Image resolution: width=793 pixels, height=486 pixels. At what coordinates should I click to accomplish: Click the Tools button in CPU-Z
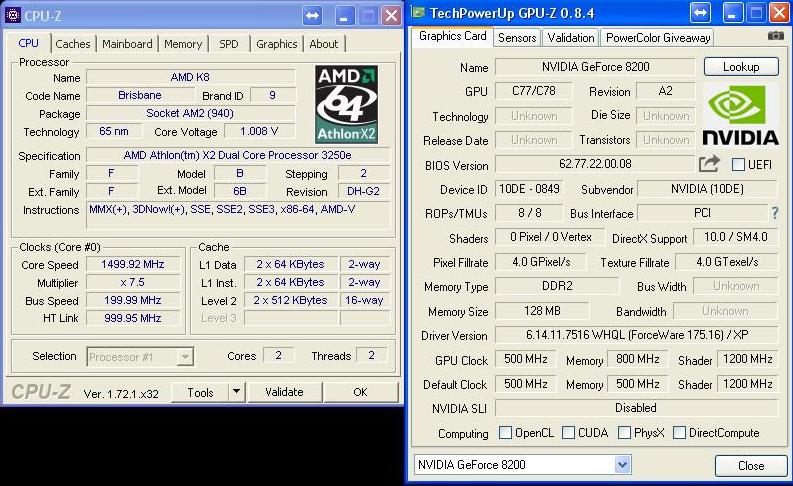click(200, 392)
